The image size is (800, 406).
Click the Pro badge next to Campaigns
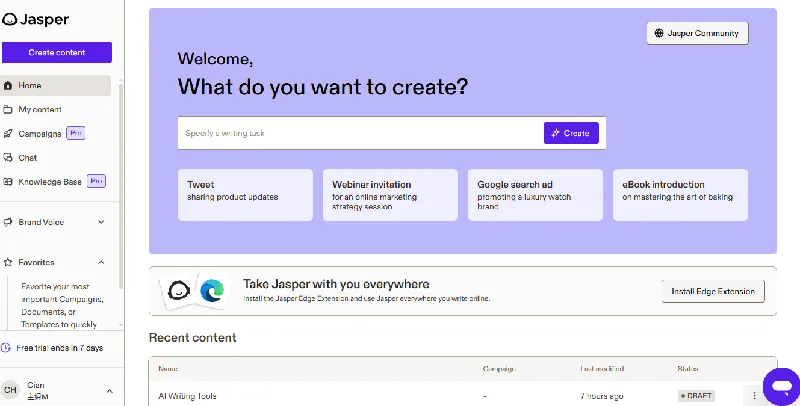(76, 133)
